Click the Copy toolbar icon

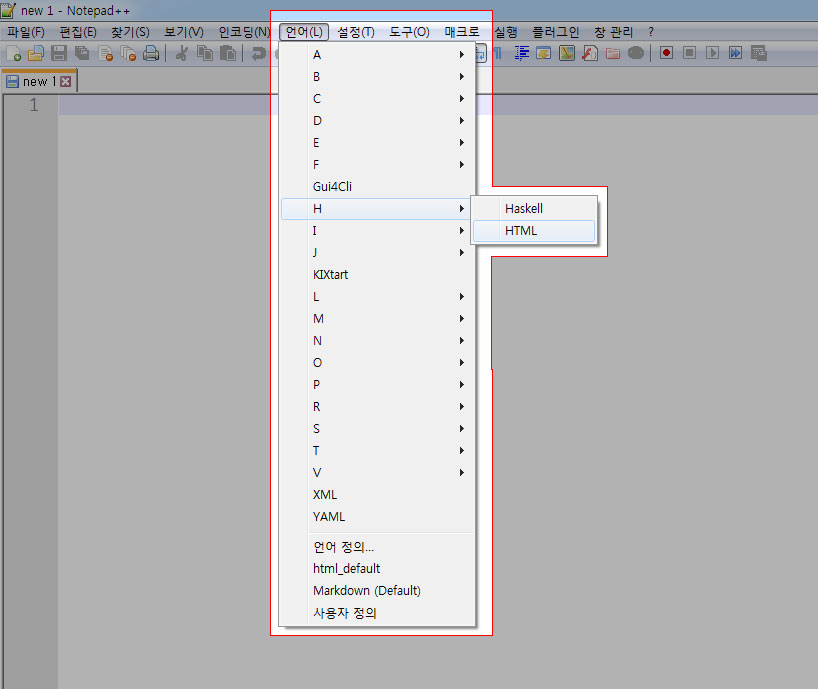204,53
